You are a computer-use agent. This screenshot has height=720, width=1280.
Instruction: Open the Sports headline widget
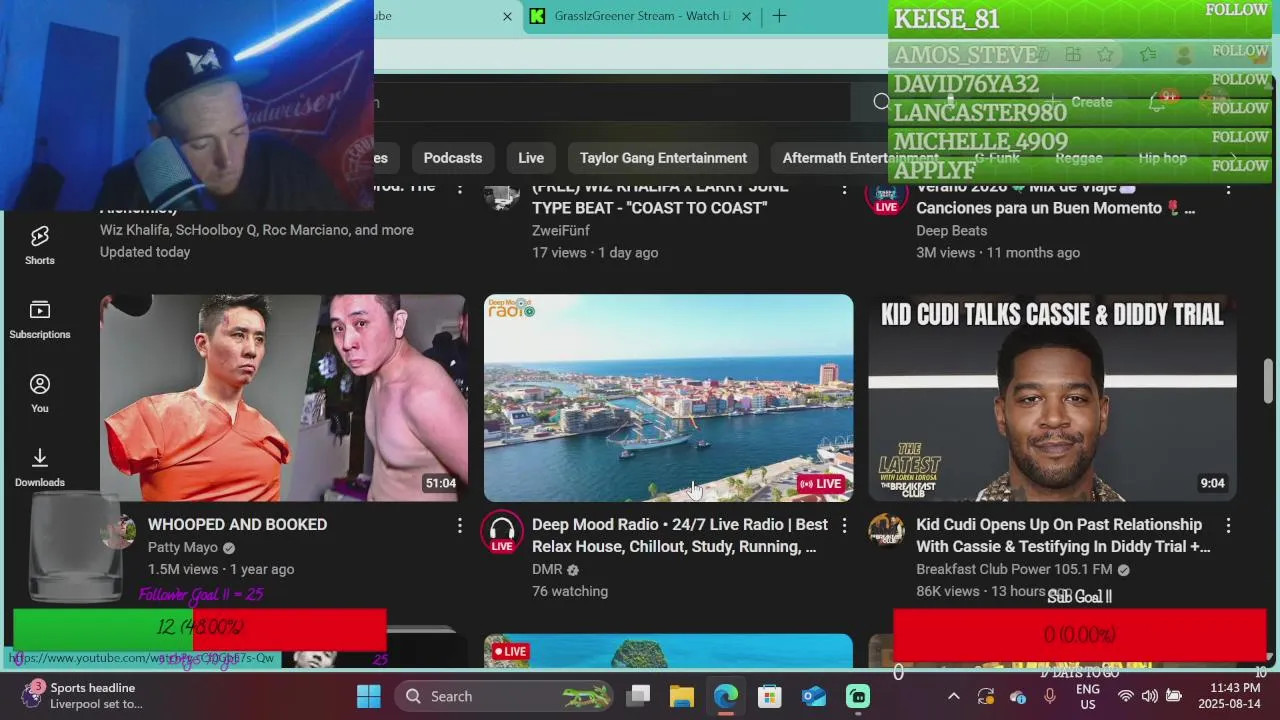(x=85, y=696)
